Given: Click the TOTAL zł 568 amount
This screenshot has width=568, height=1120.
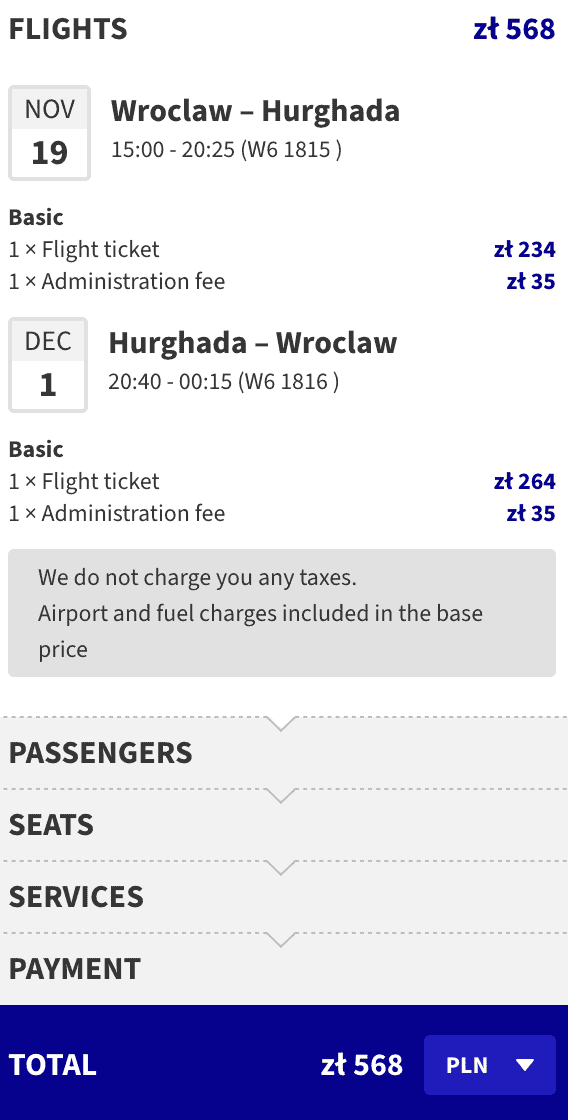Looking at the screenshot, I should point(362,1065).
